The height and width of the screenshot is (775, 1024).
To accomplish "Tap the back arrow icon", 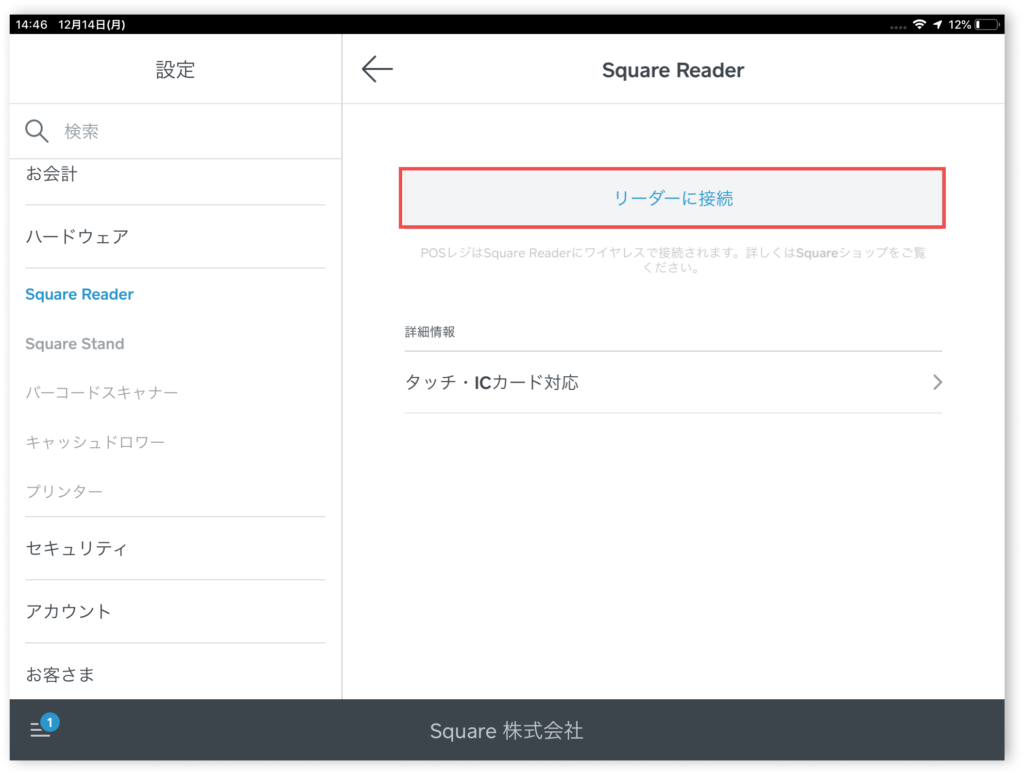I will (377, 69).
